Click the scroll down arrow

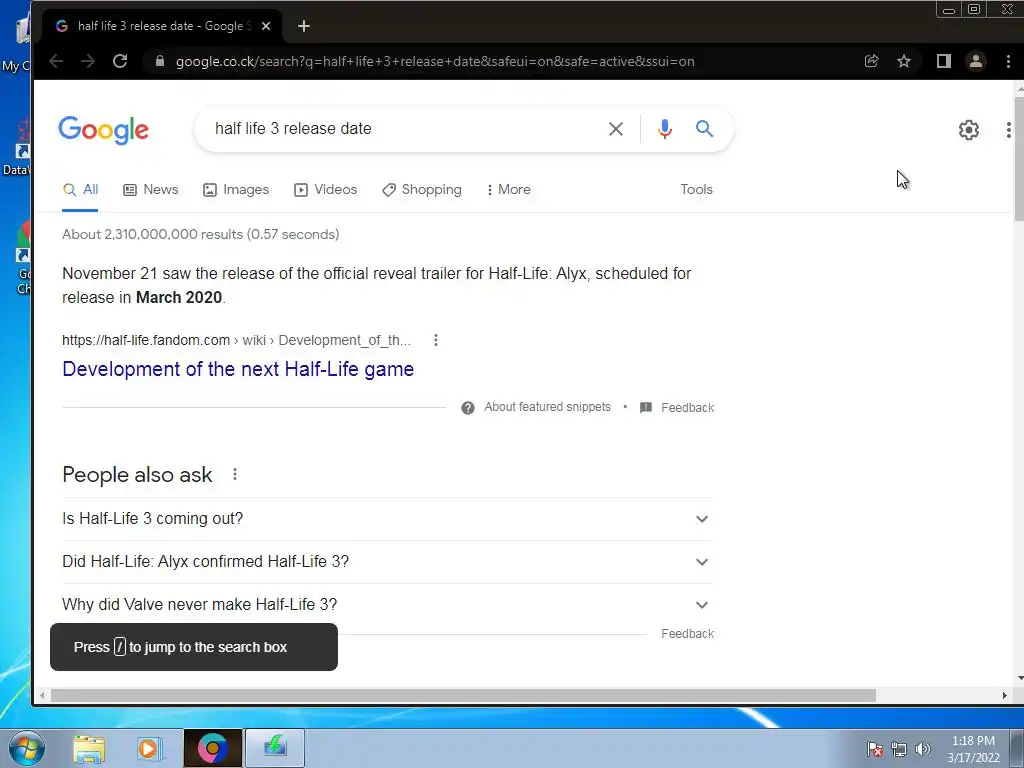(x=1019, y=679)
